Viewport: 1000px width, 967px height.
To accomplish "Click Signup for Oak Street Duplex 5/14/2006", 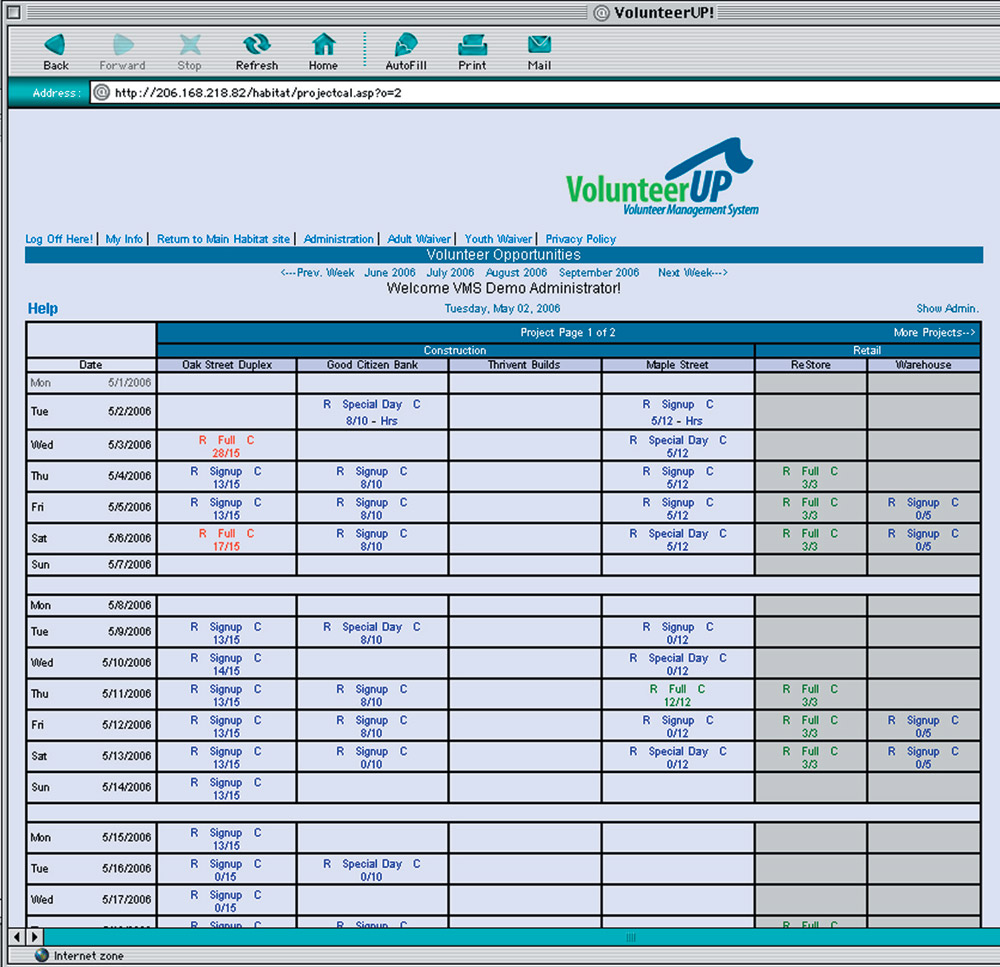I will [x=226, y=783].
